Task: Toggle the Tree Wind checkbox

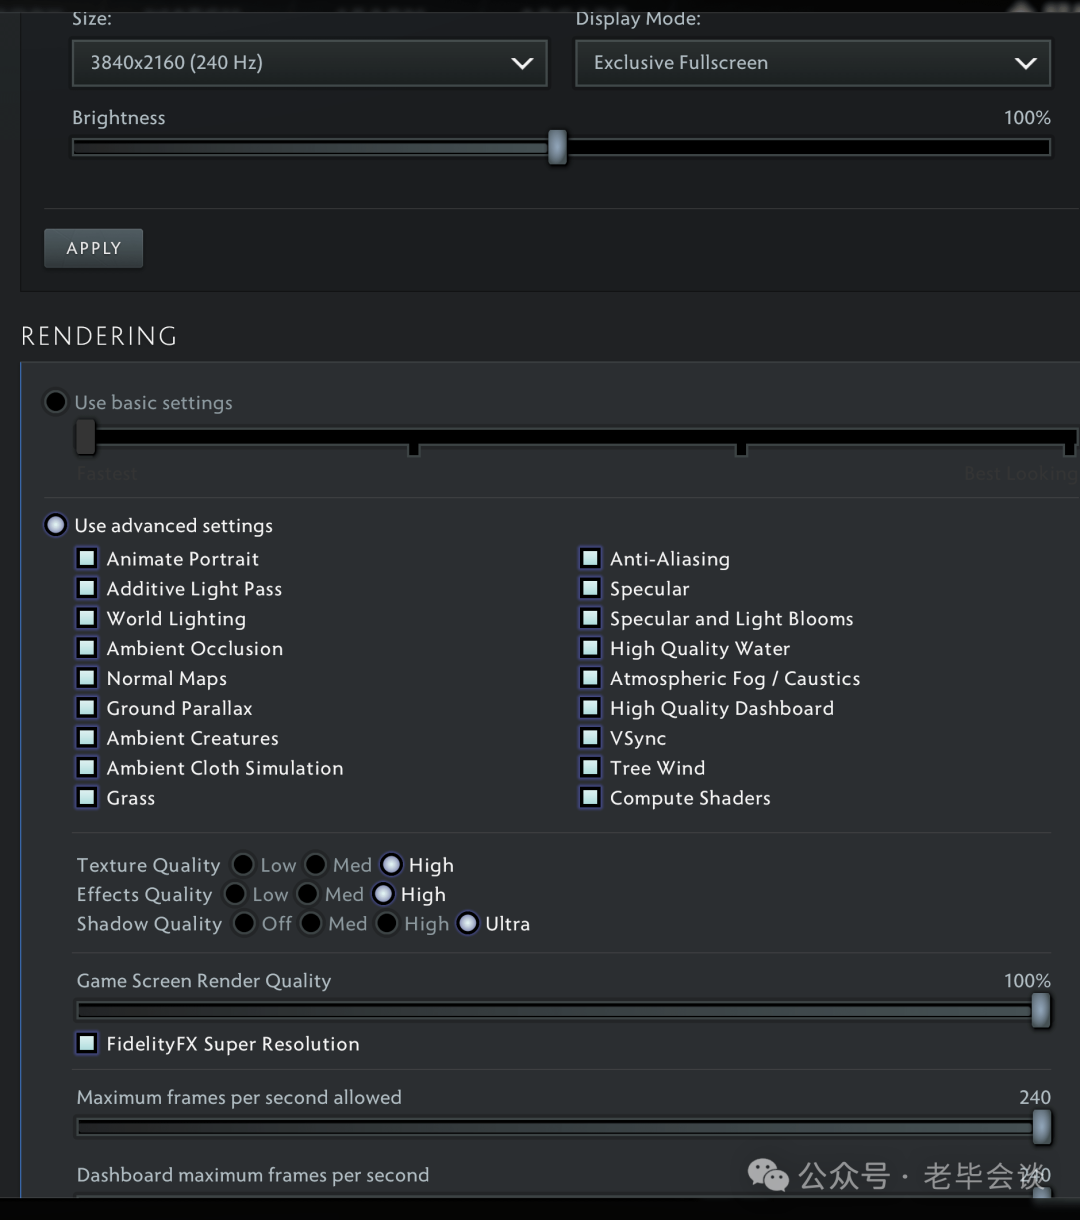Action: [591, 768]
